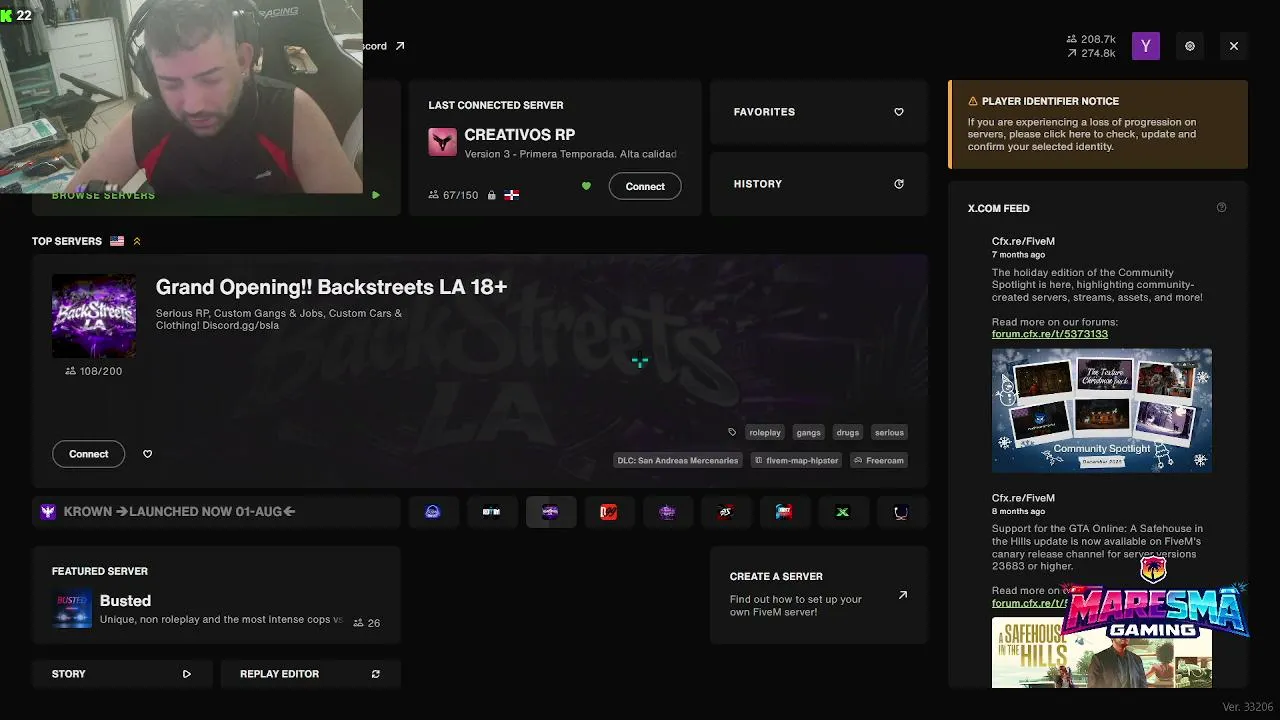This screenshot has width=1280, height=720.
Task: Select the green X server icon
Action: click(x=843, y=512)
